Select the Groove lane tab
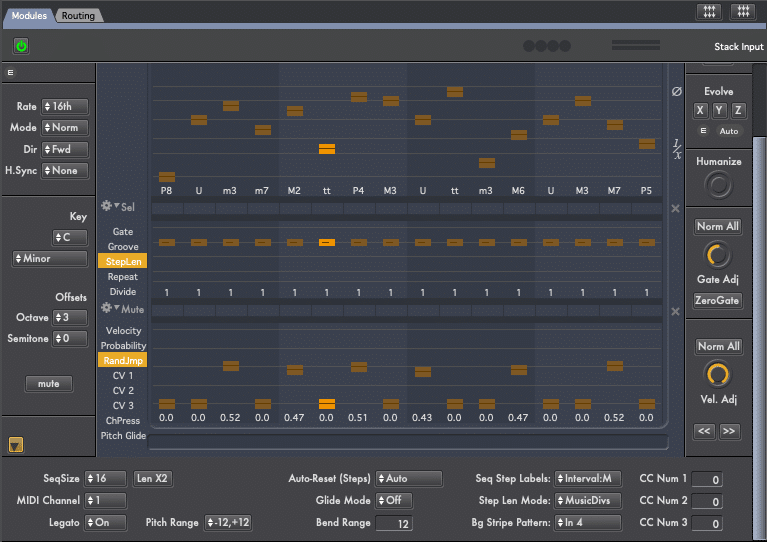Screen dimensions: 767x542 123,247
